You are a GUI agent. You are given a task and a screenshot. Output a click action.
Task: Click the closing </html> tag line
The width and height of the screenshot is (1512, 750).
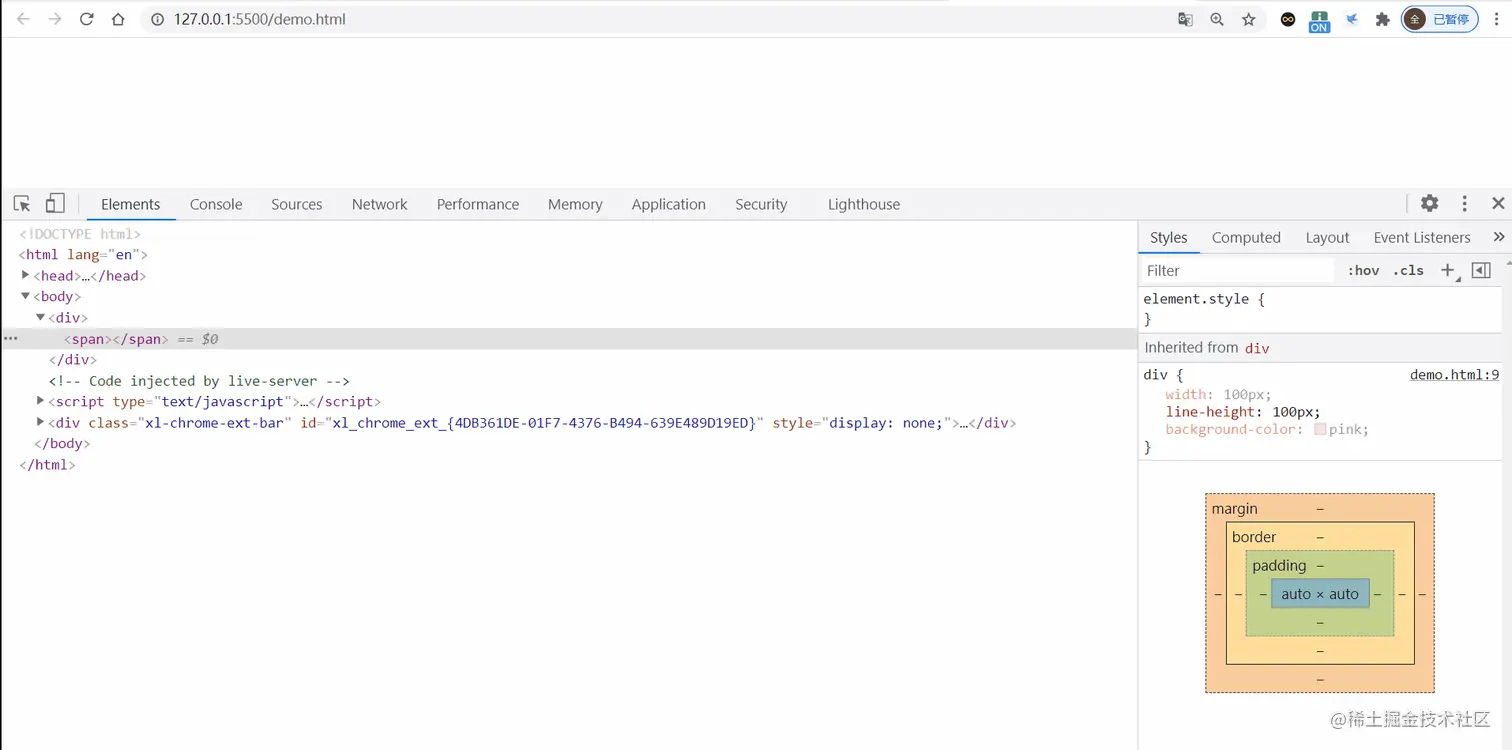point(47,464)
